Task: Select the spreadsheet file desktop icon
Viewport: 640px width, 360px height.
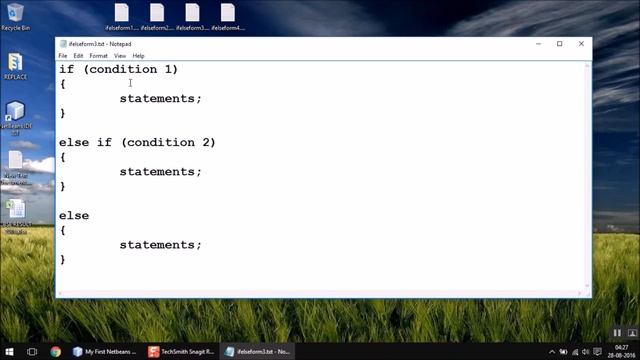Action: tap(16, 216)
